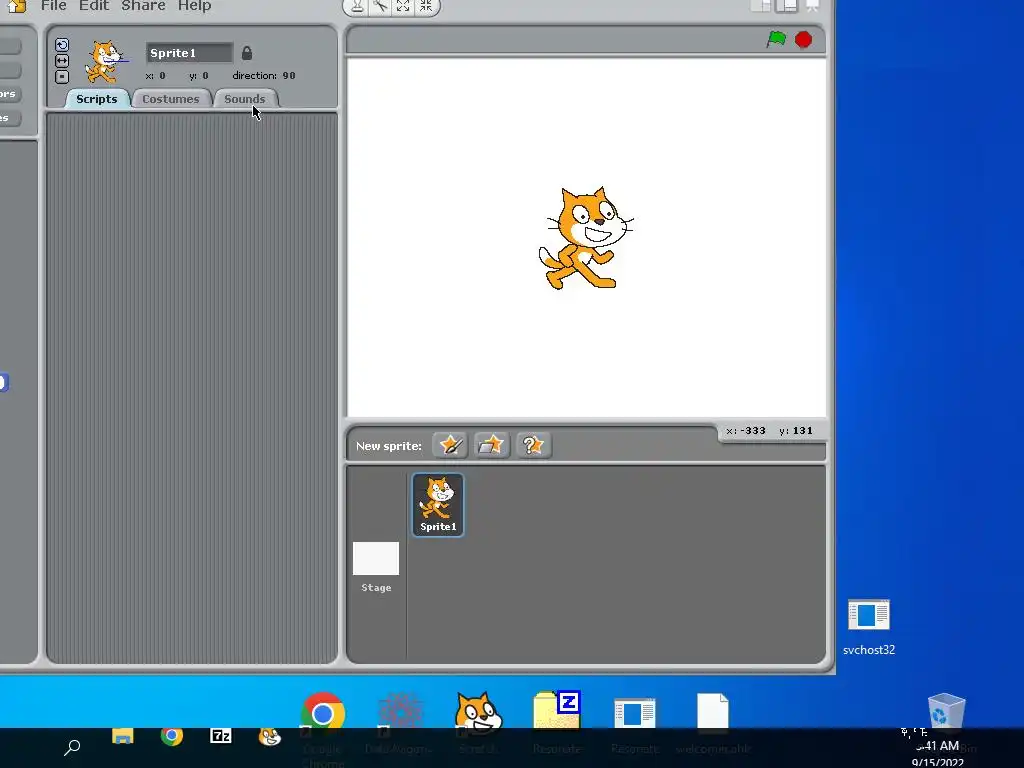Screen dimensions: 1024x768
Task: Stop all scripts with the red button
Action: point(803,40)
